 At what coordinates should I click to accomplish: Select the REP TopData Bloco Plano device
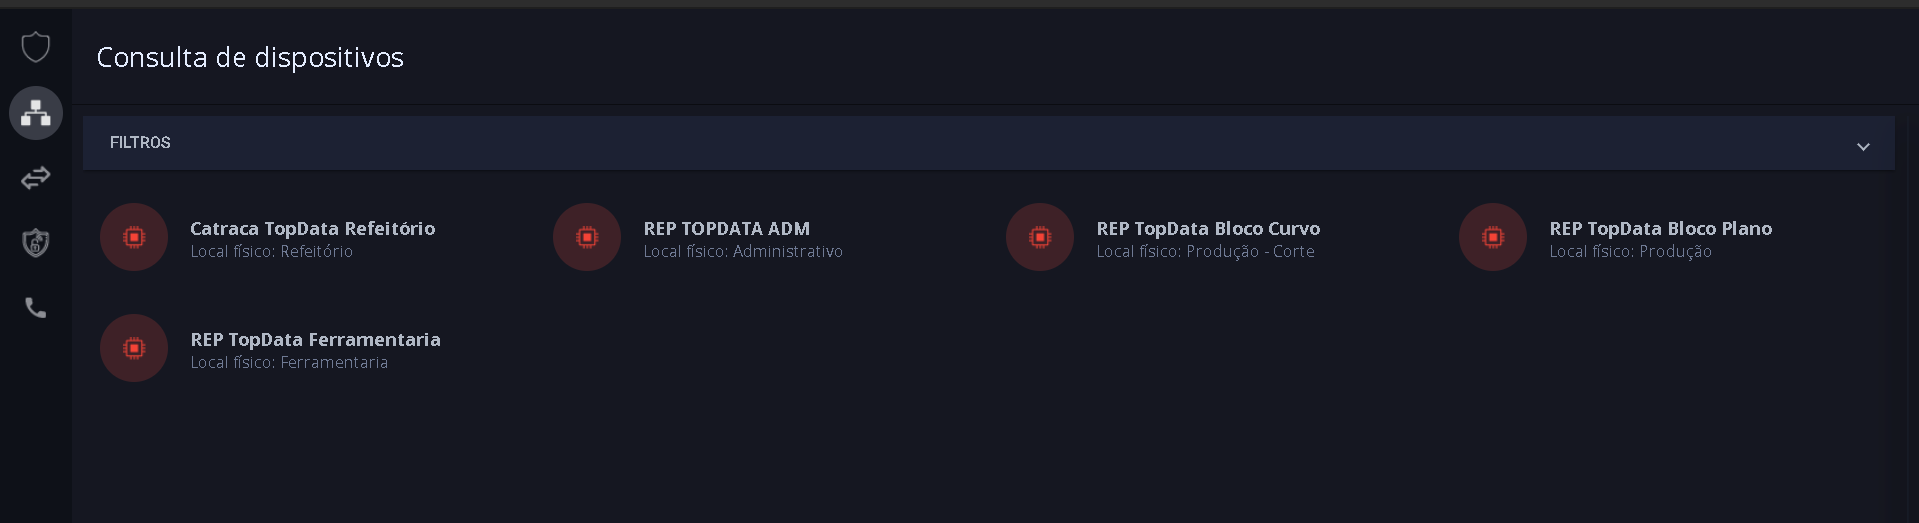1660,229
